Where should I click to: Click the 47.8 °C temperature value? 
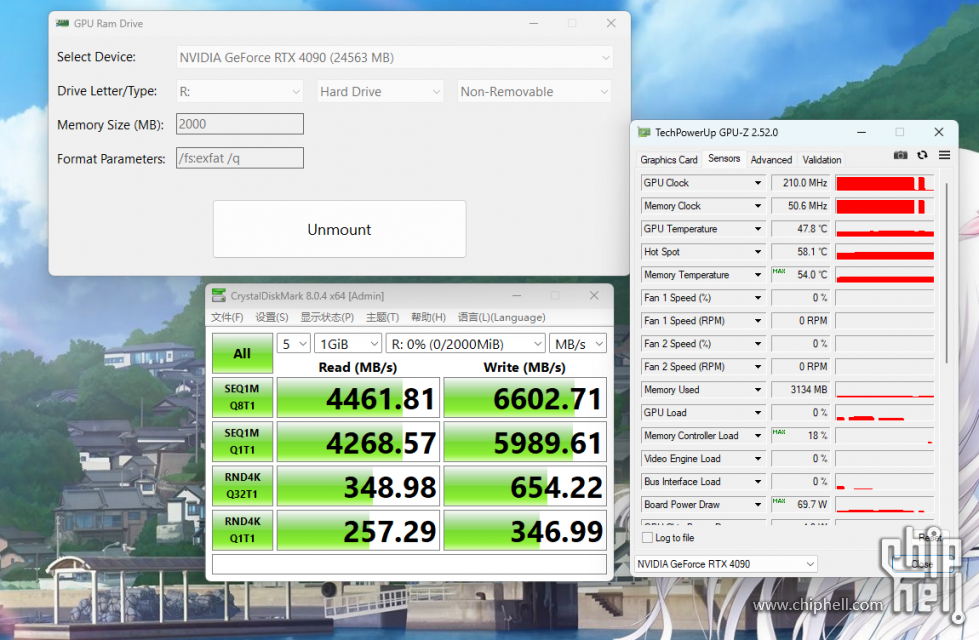(x=800, y=229)
